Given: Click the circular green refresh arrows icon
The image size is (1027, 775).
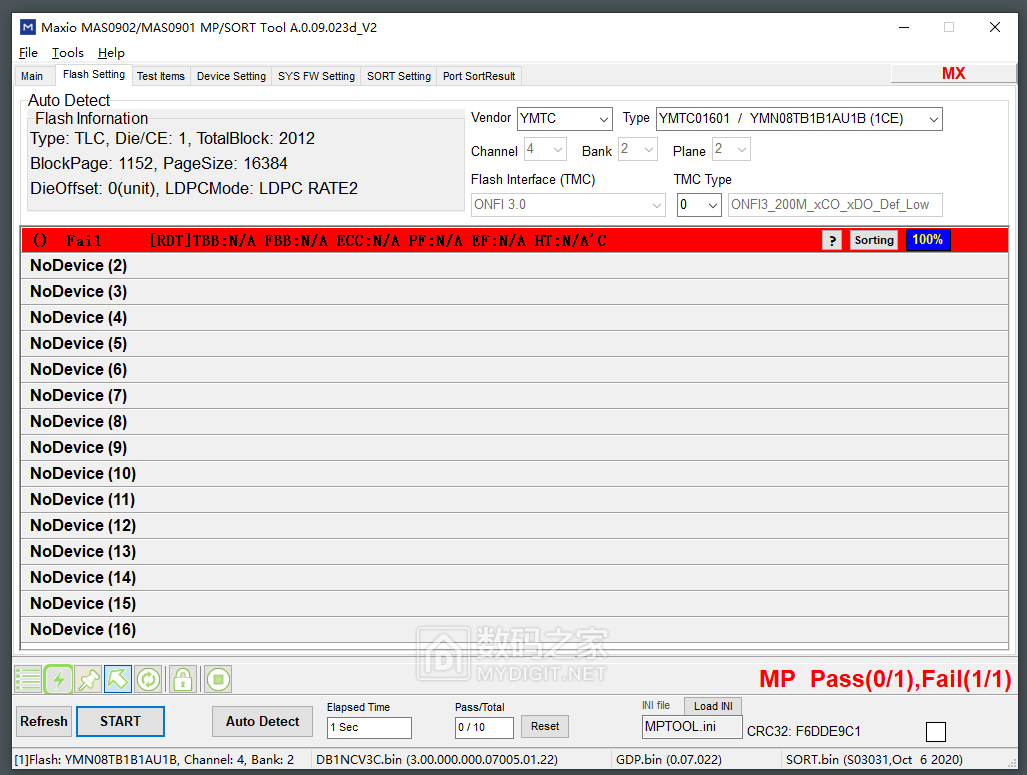Looking at the screenshot, I should [x=149, y=679].
